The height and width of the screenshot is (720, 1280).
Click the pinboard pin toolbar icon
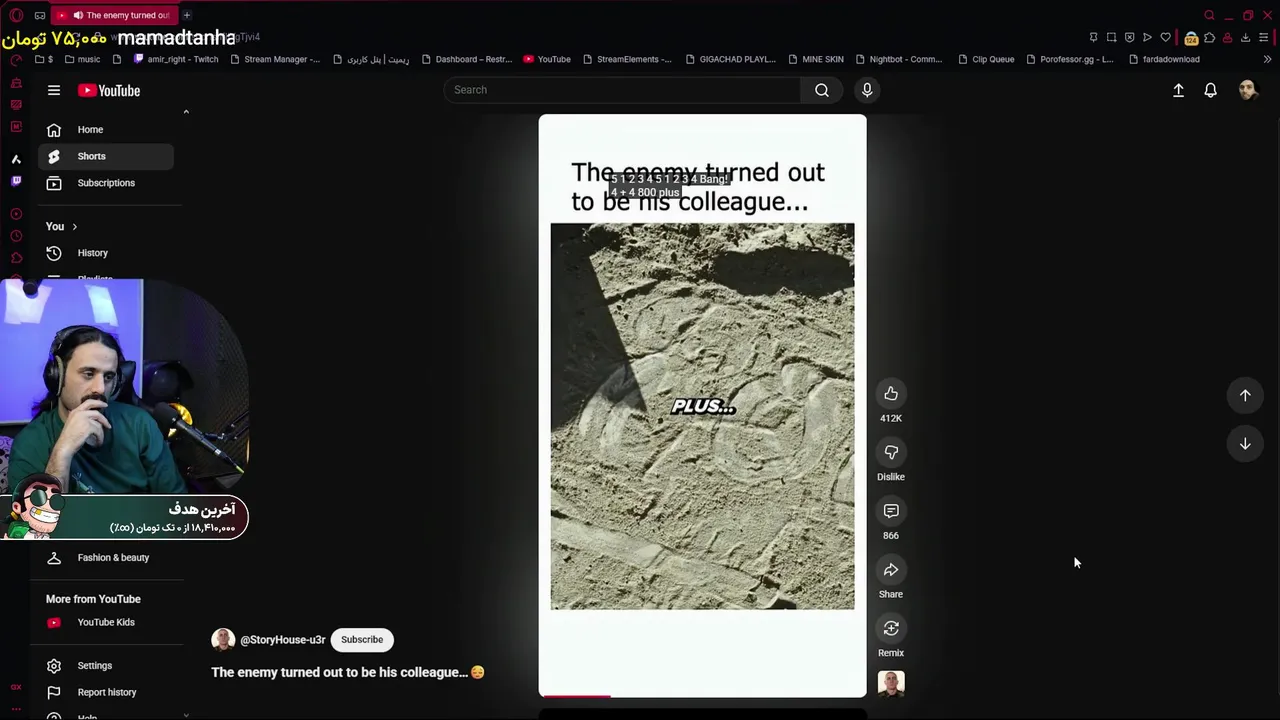click(1093, 38)
